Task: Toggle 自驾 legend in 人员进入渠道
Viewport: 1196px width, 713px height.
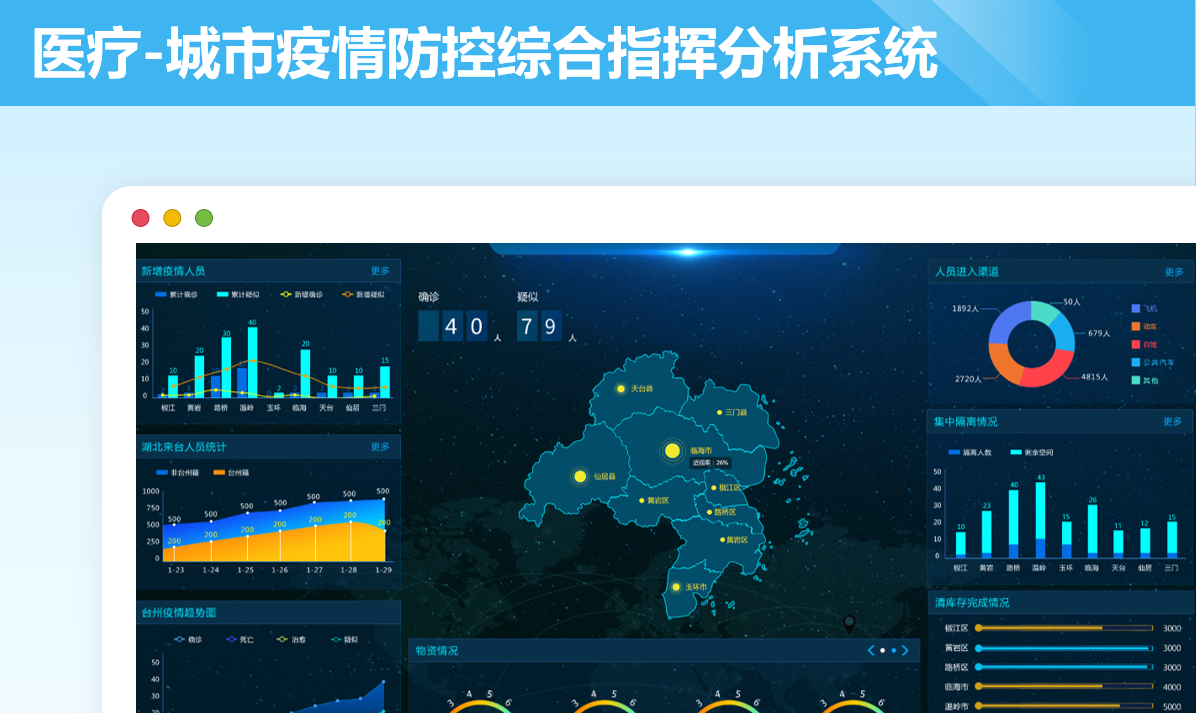Action: coord(1144,345)
